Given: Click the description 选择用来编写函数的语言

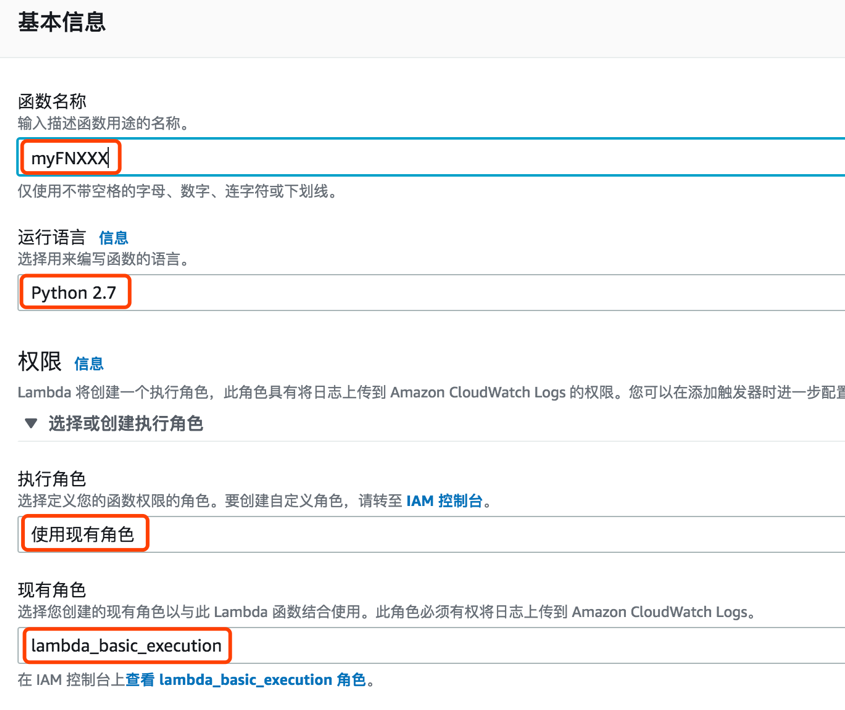Looking at the screenshot, I should pyautogui.click(x=103, y=259).
